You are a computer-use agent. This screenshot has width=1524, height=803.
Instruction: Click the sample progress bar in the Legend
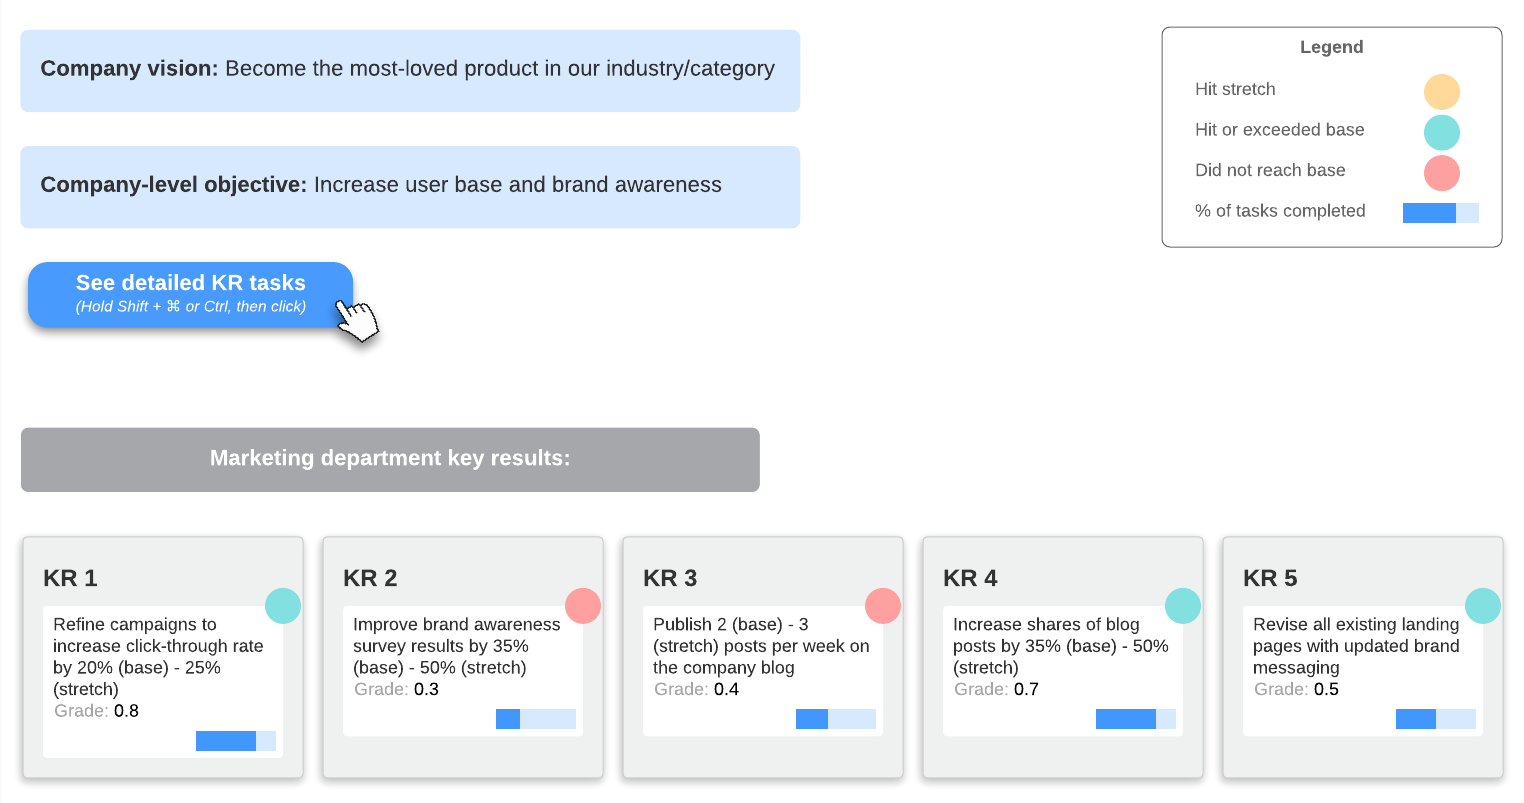point(1440,212)
